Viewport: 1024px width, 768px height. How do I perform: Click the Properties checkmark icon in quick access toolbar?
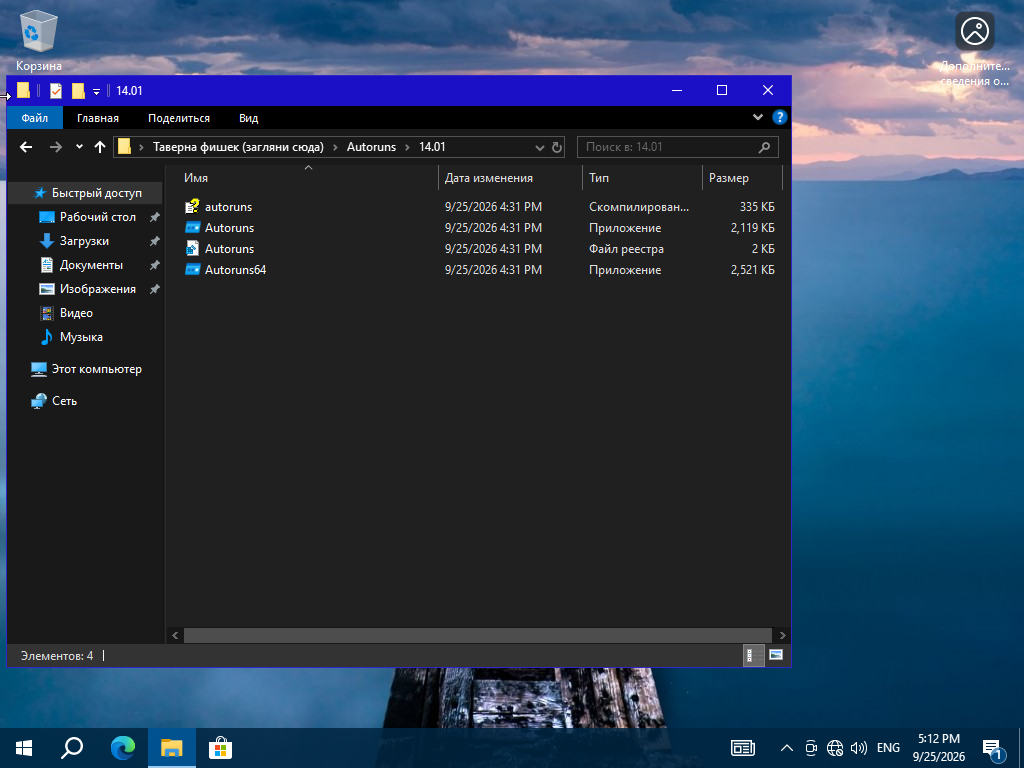56,91
